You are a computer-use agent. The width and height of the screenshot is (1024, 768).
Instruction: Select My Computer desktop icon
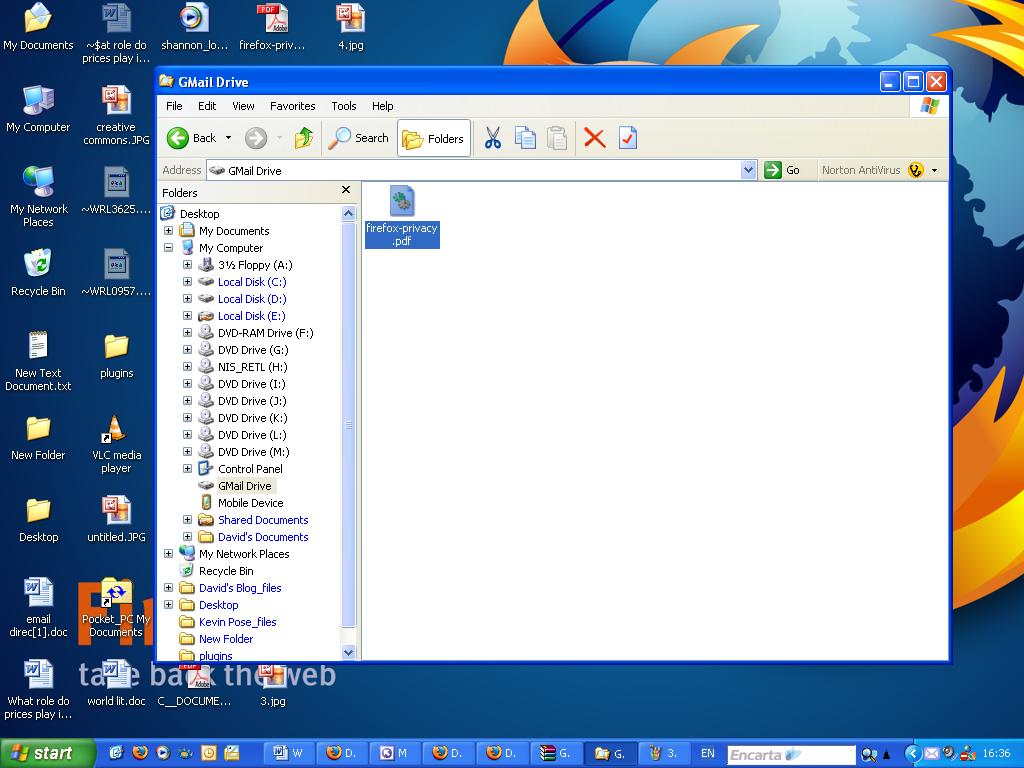coord(38,108)
